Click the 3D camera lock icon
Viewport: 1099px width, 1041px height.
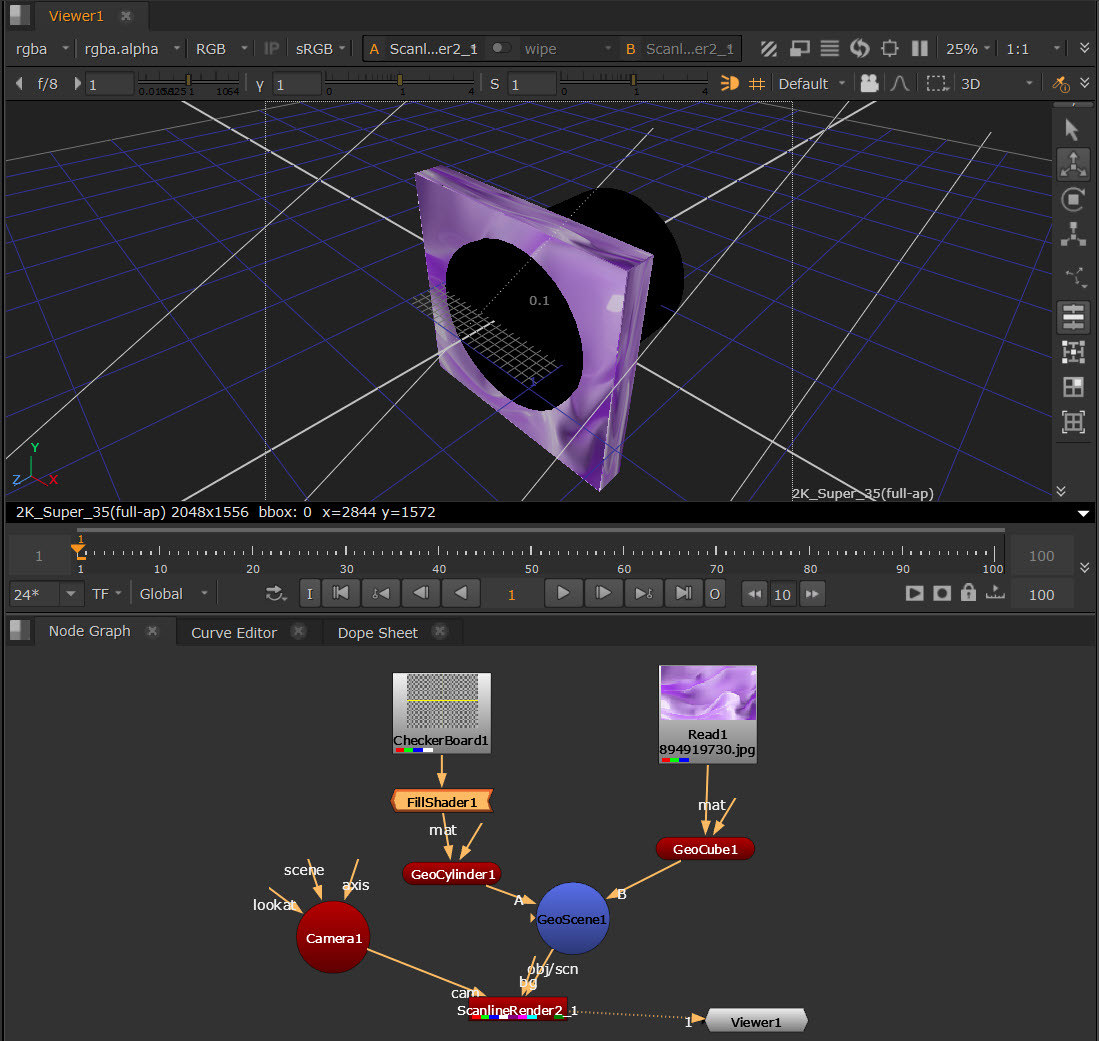point(870,84)
